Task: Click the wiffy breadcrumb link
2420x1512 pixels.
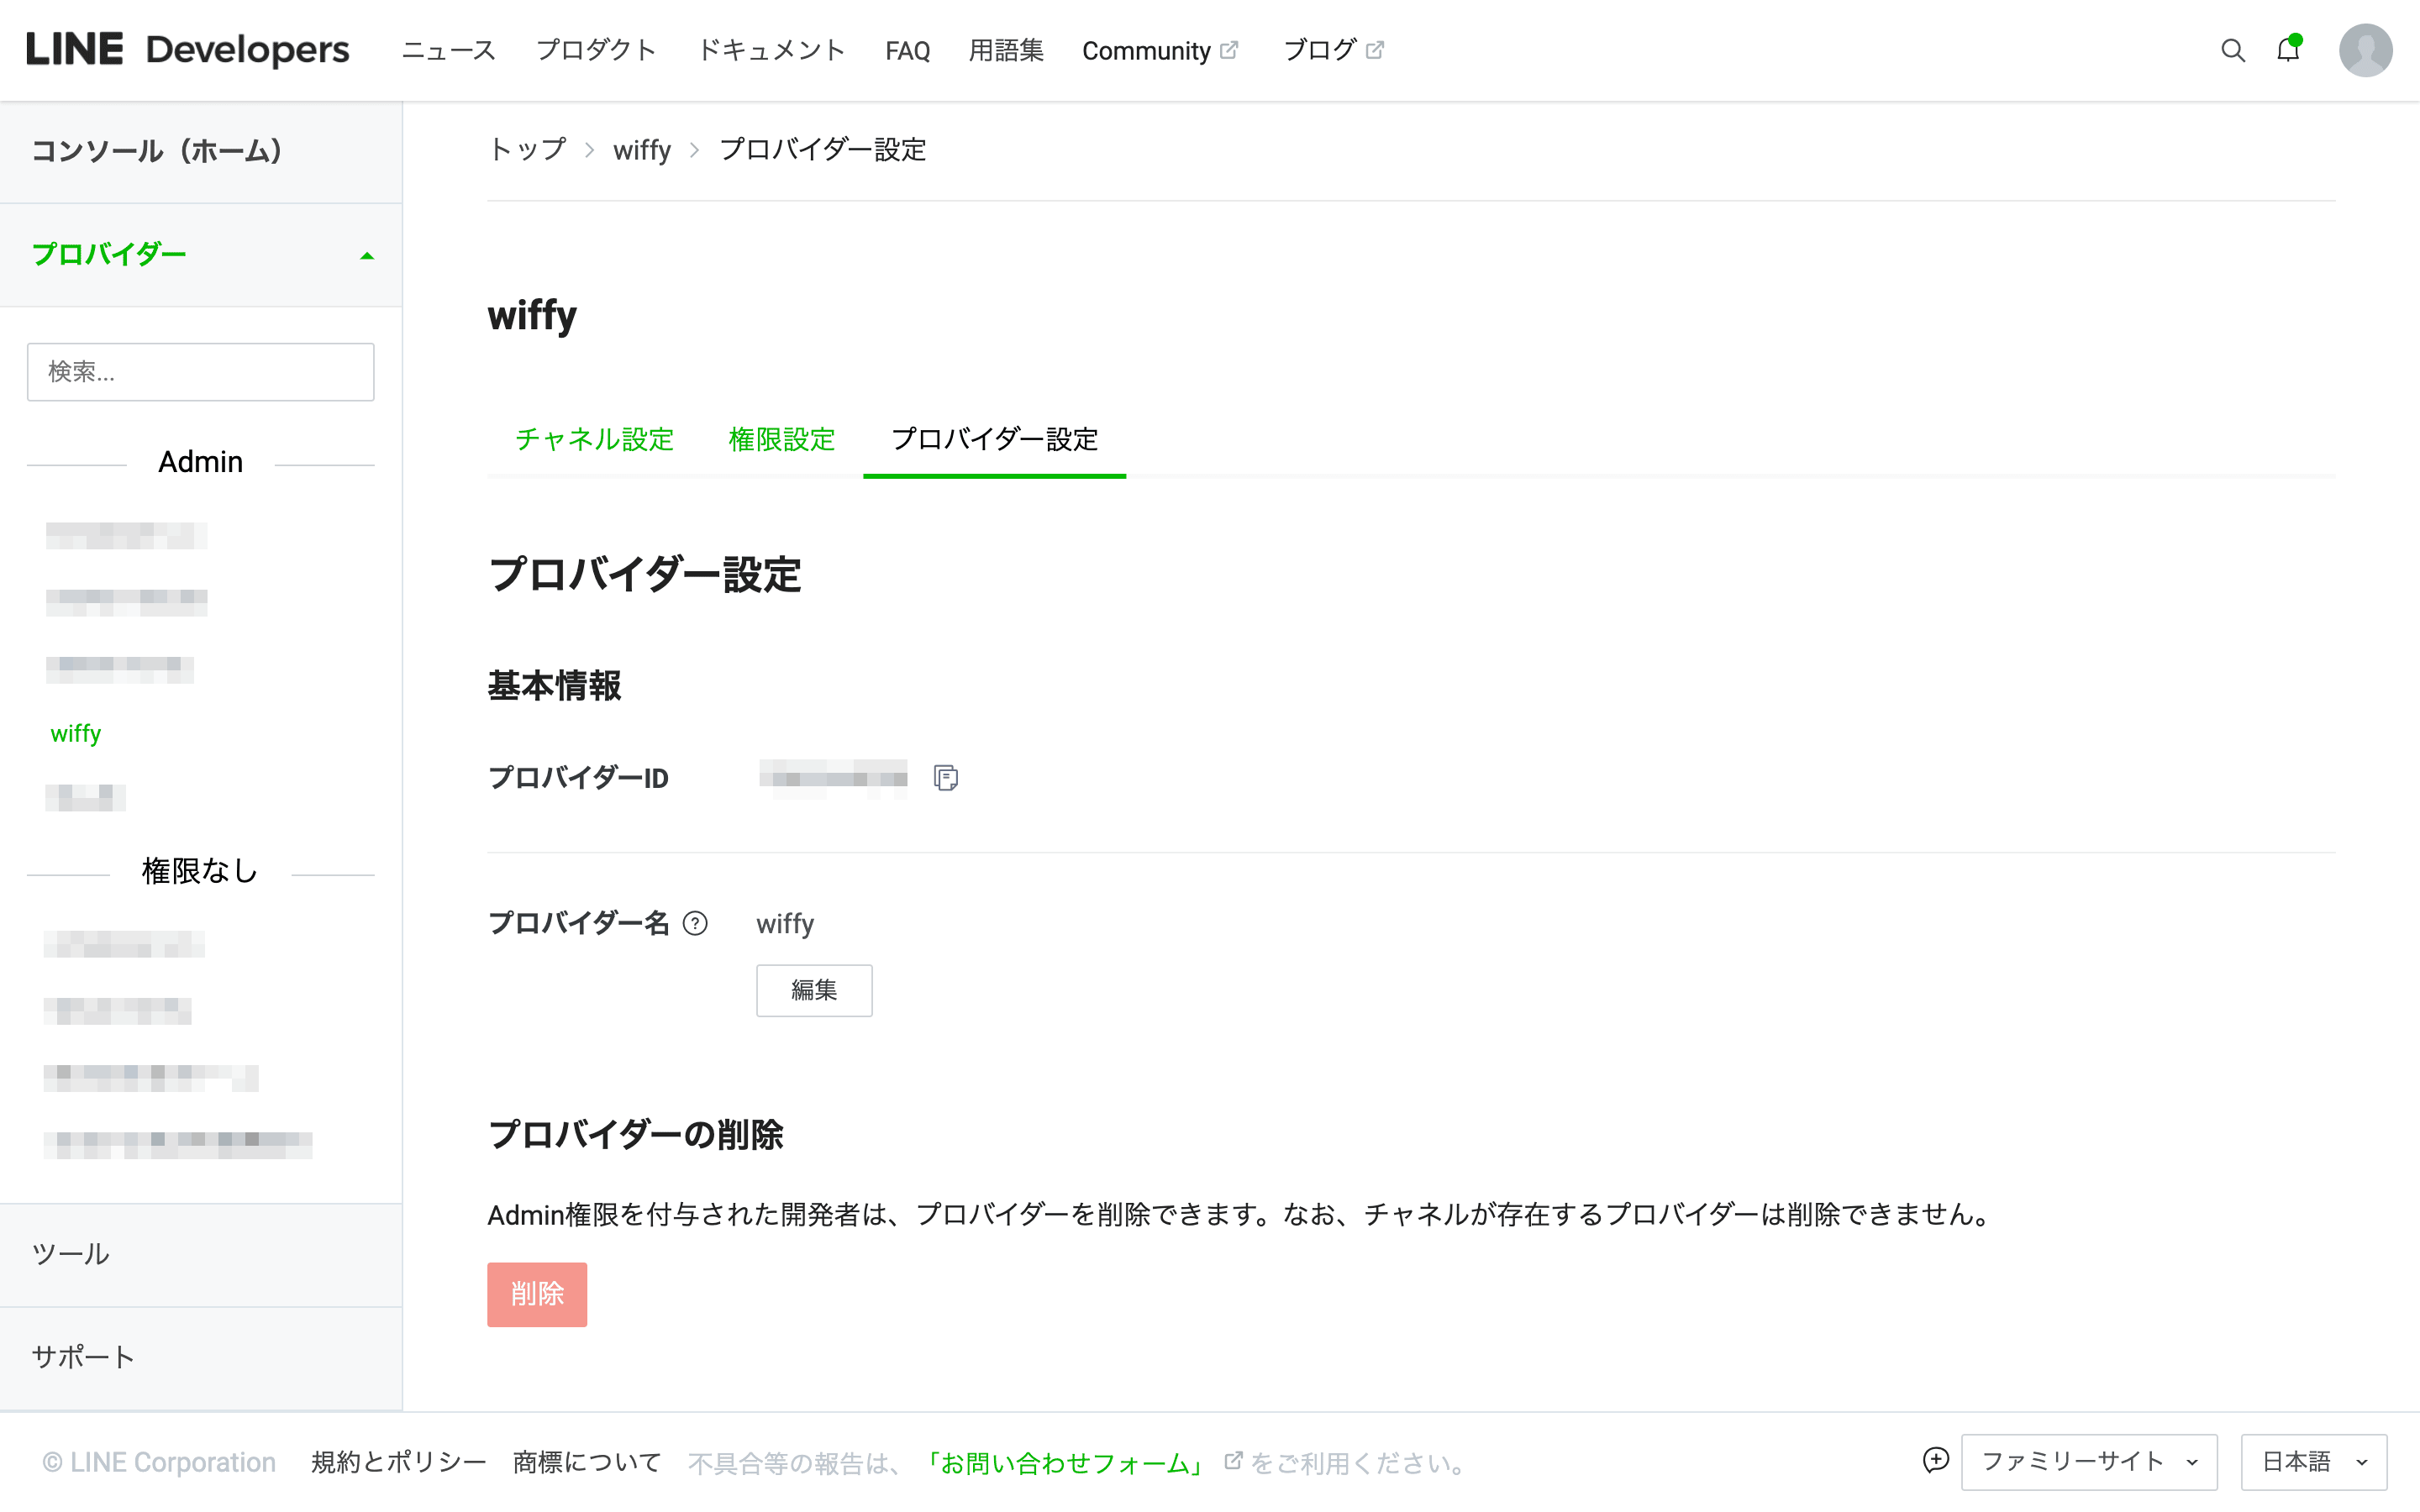Action: (x=642, y=150)
